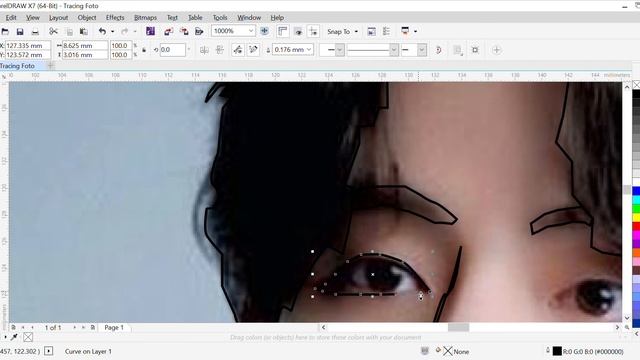Open the Welcome screen icon next to Snap To

[371, 31]
